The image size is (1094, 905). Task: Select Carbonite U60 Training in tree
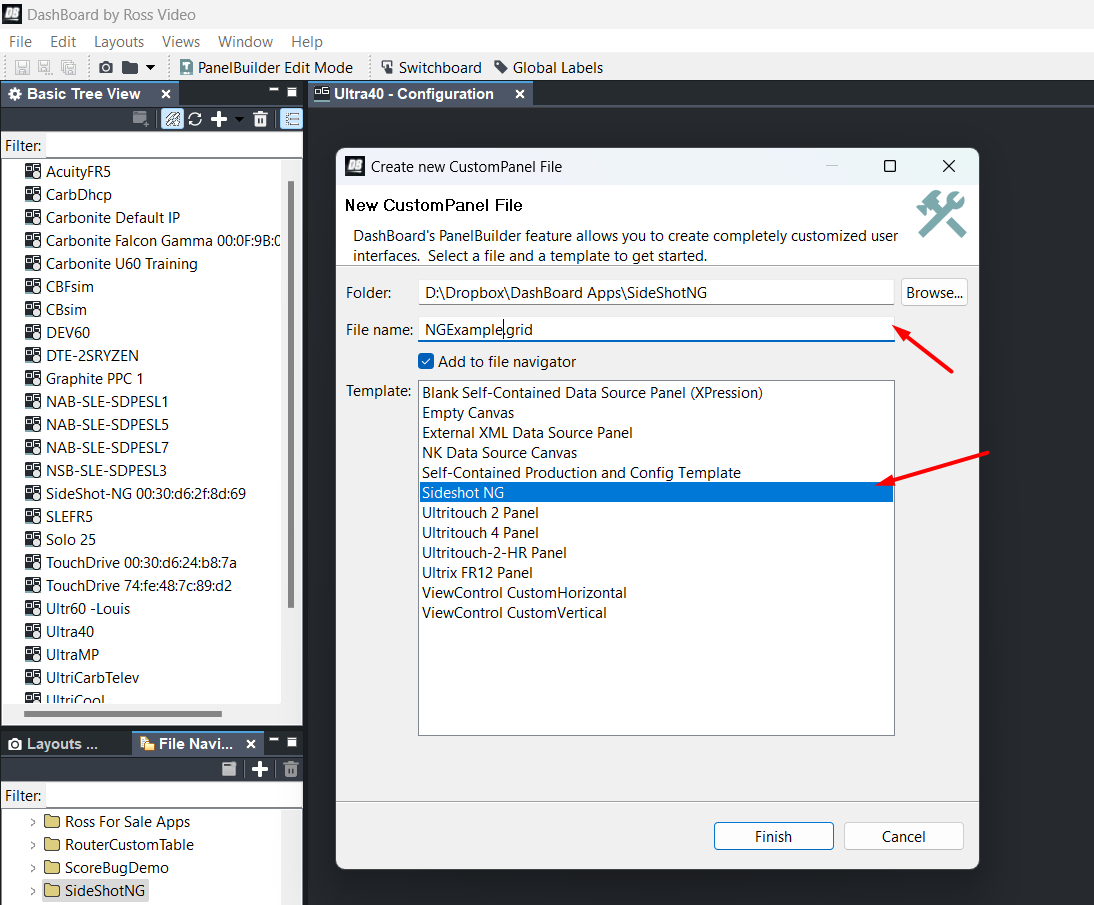[x=121, y=264]
